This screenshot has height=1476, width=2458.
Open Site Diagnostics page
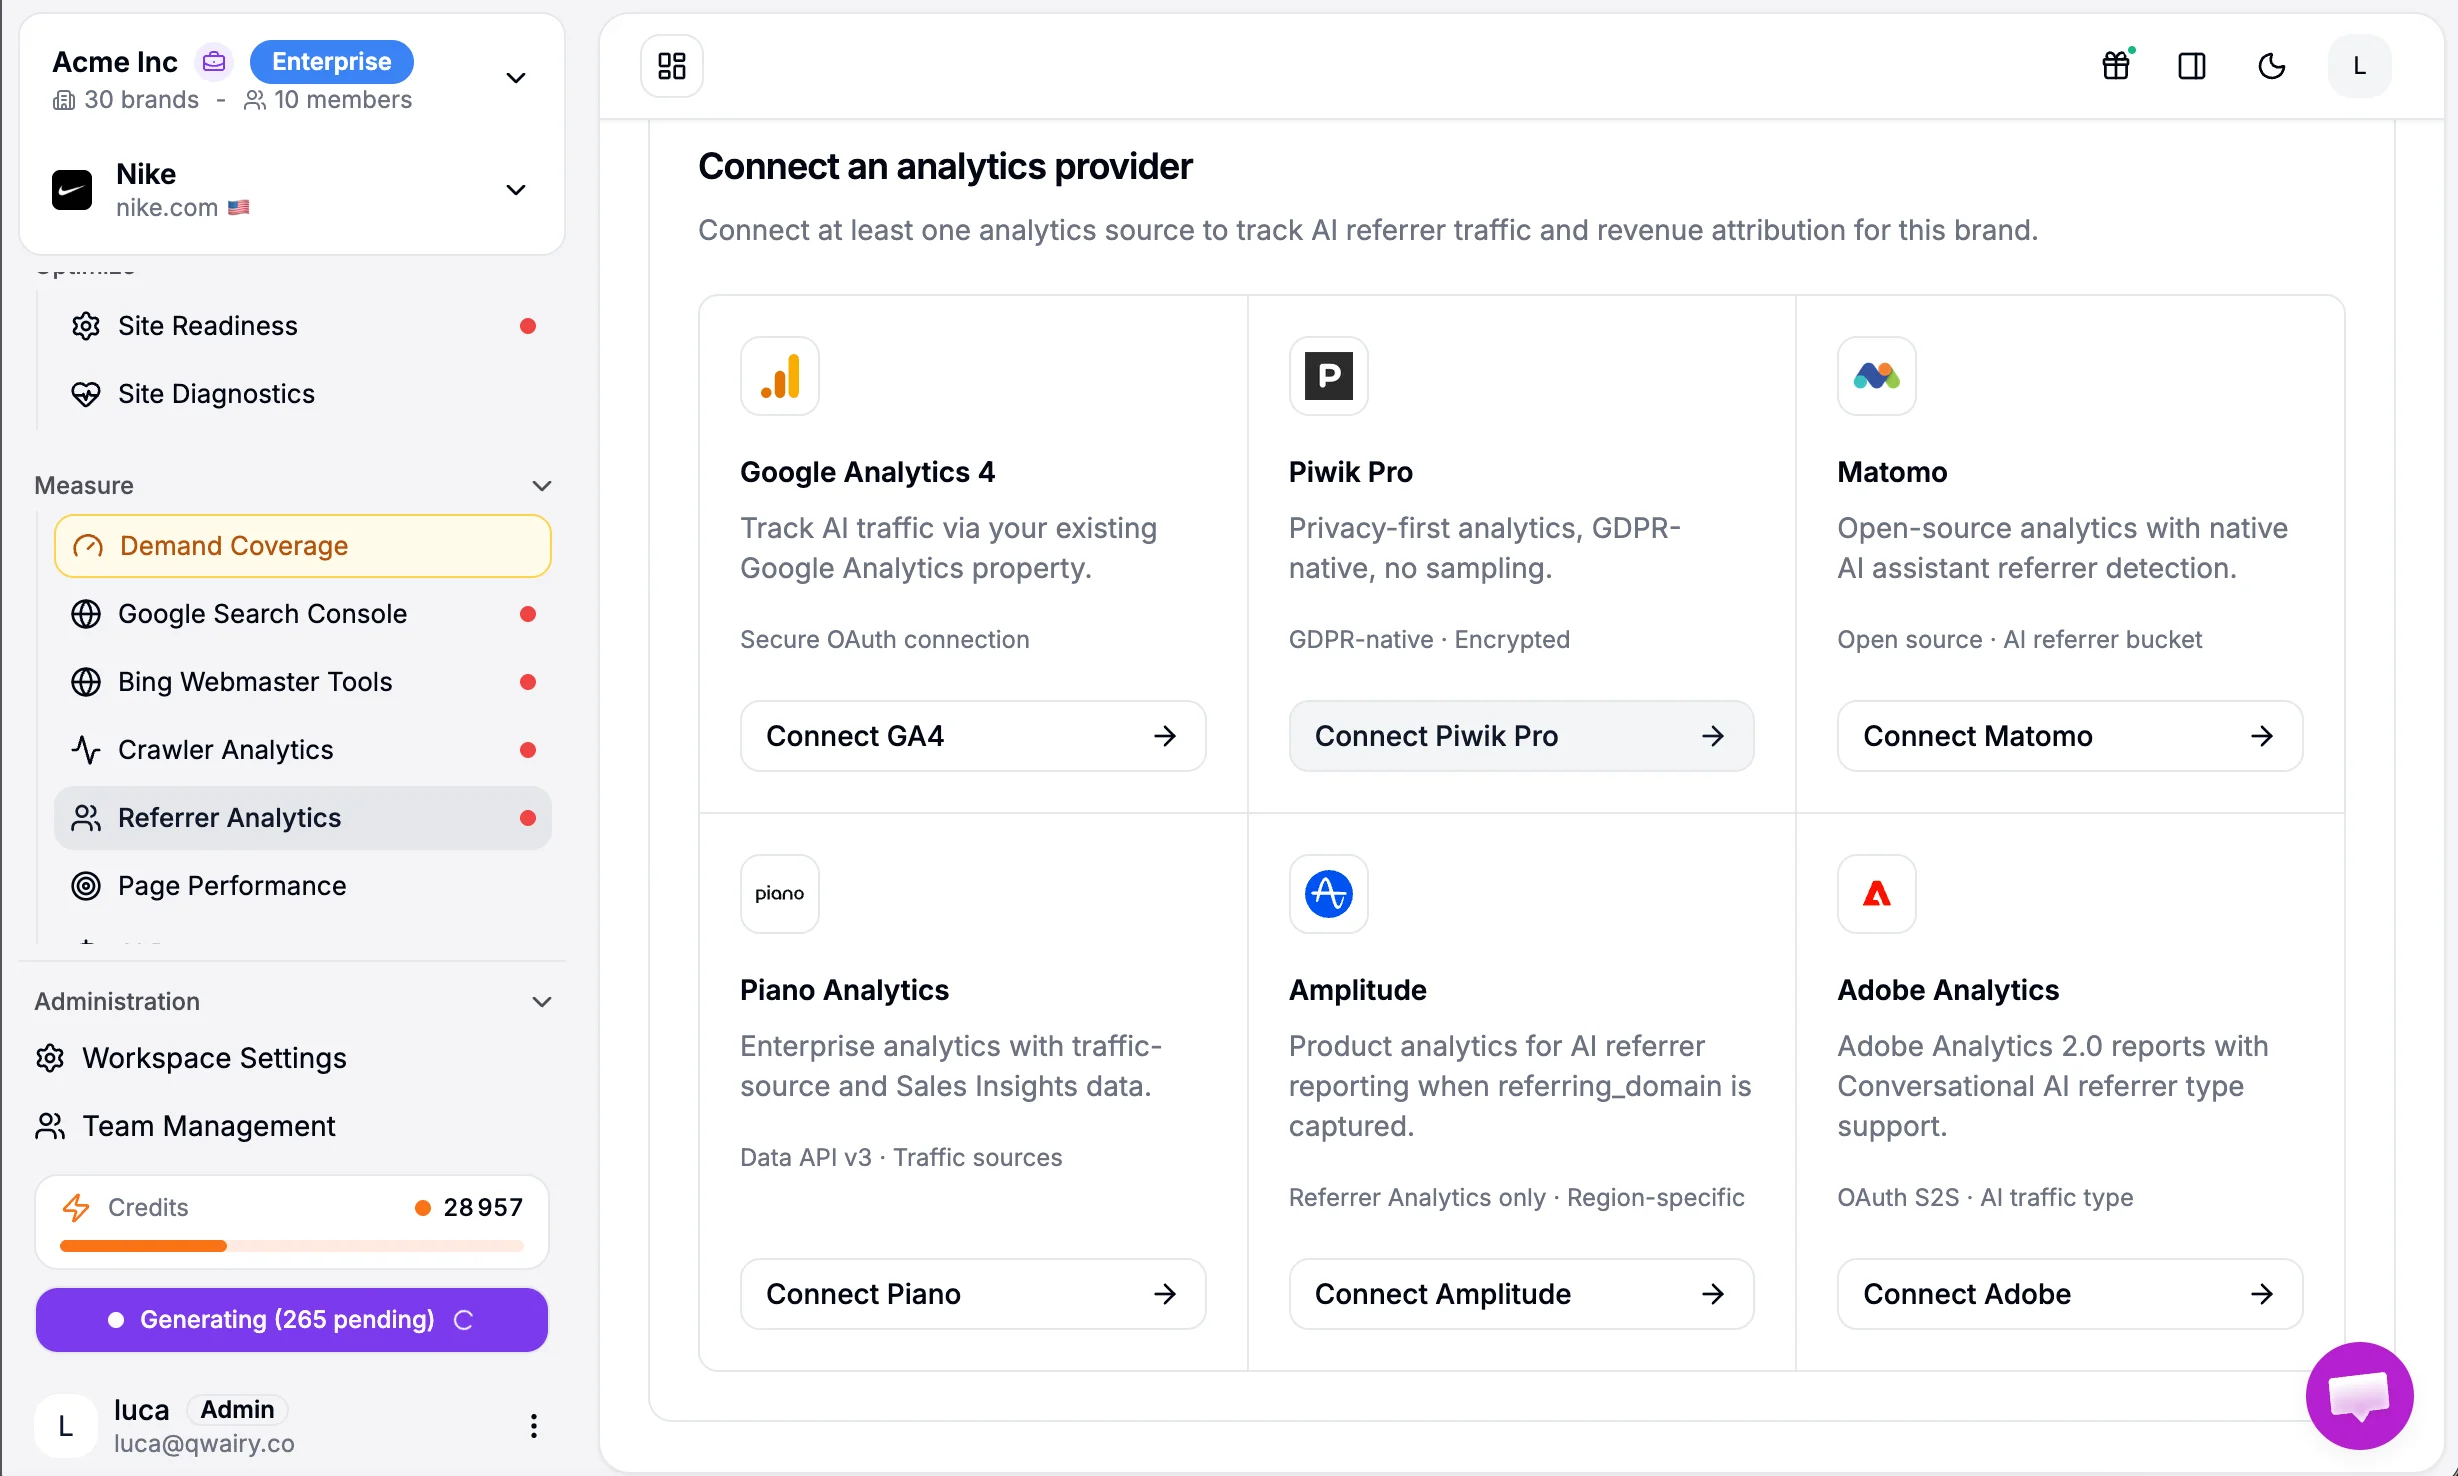pos(303,394)
